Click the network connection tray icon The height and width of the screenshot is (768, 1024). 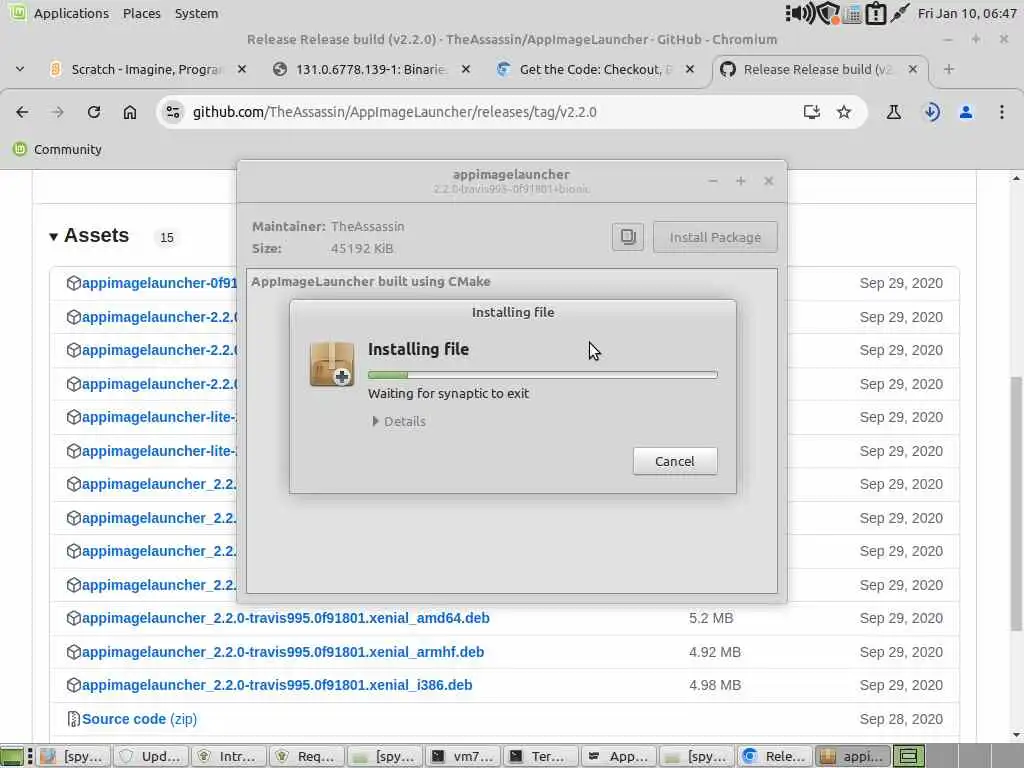(x=900, y=13)
